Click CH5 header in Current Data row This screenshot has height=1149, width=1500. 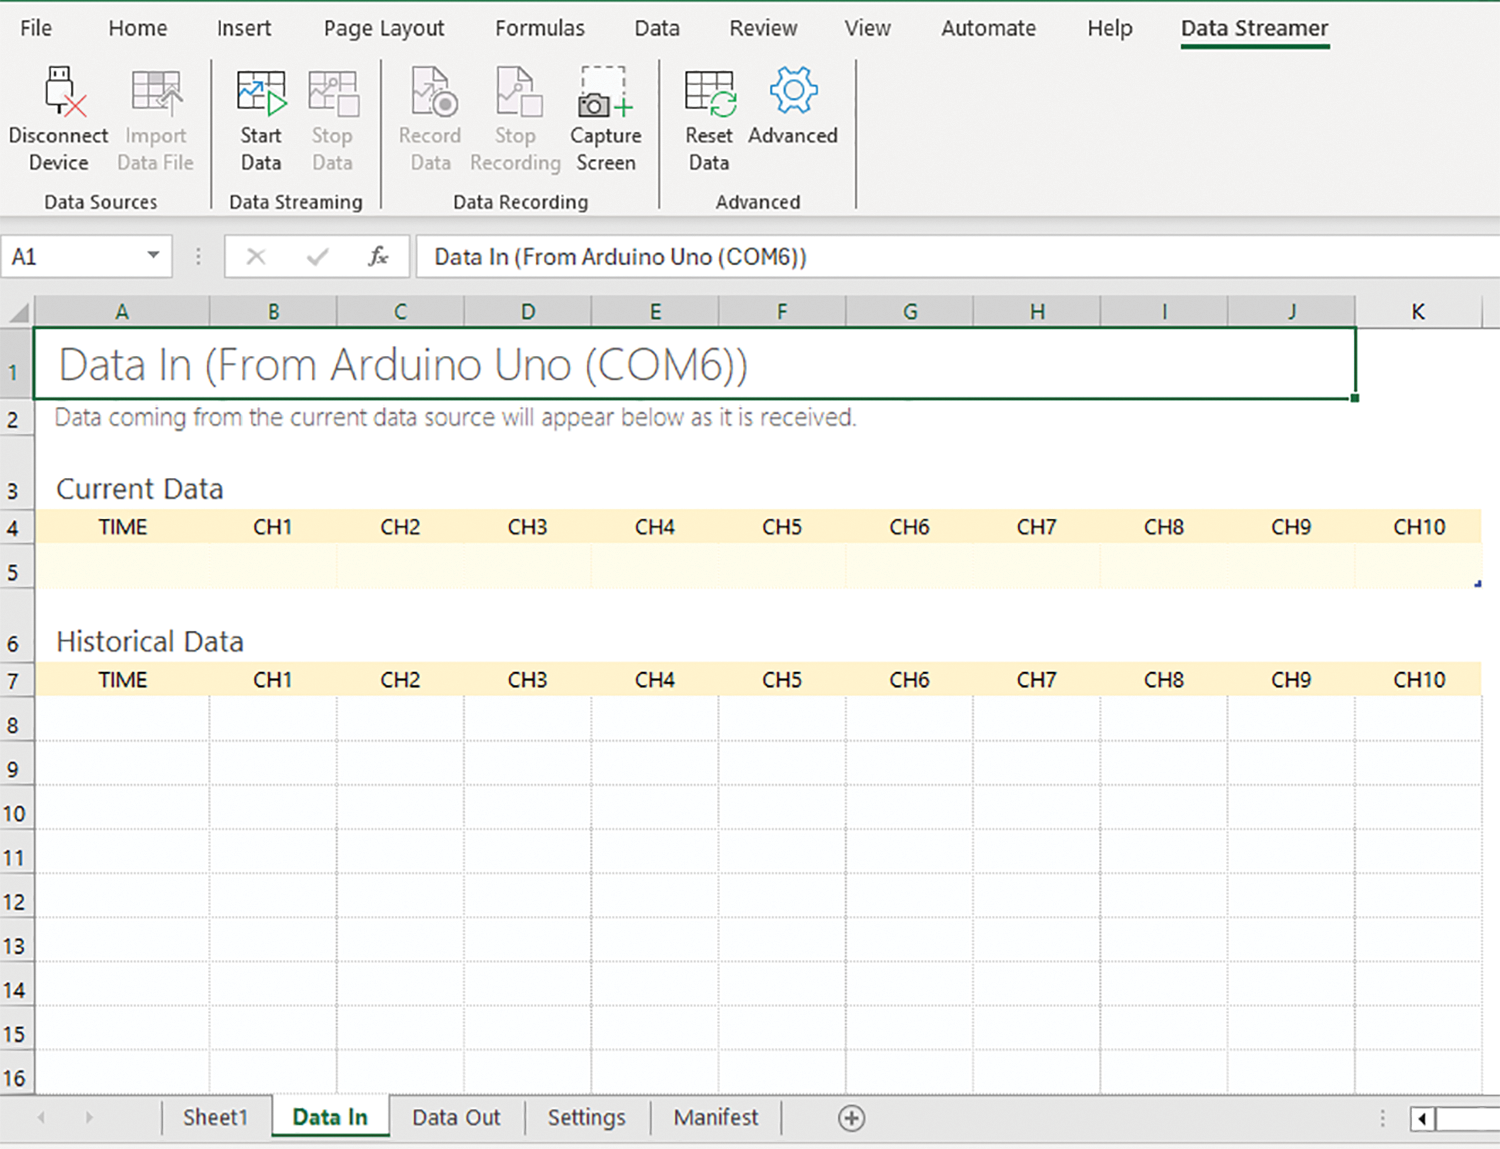click(782, 527)
